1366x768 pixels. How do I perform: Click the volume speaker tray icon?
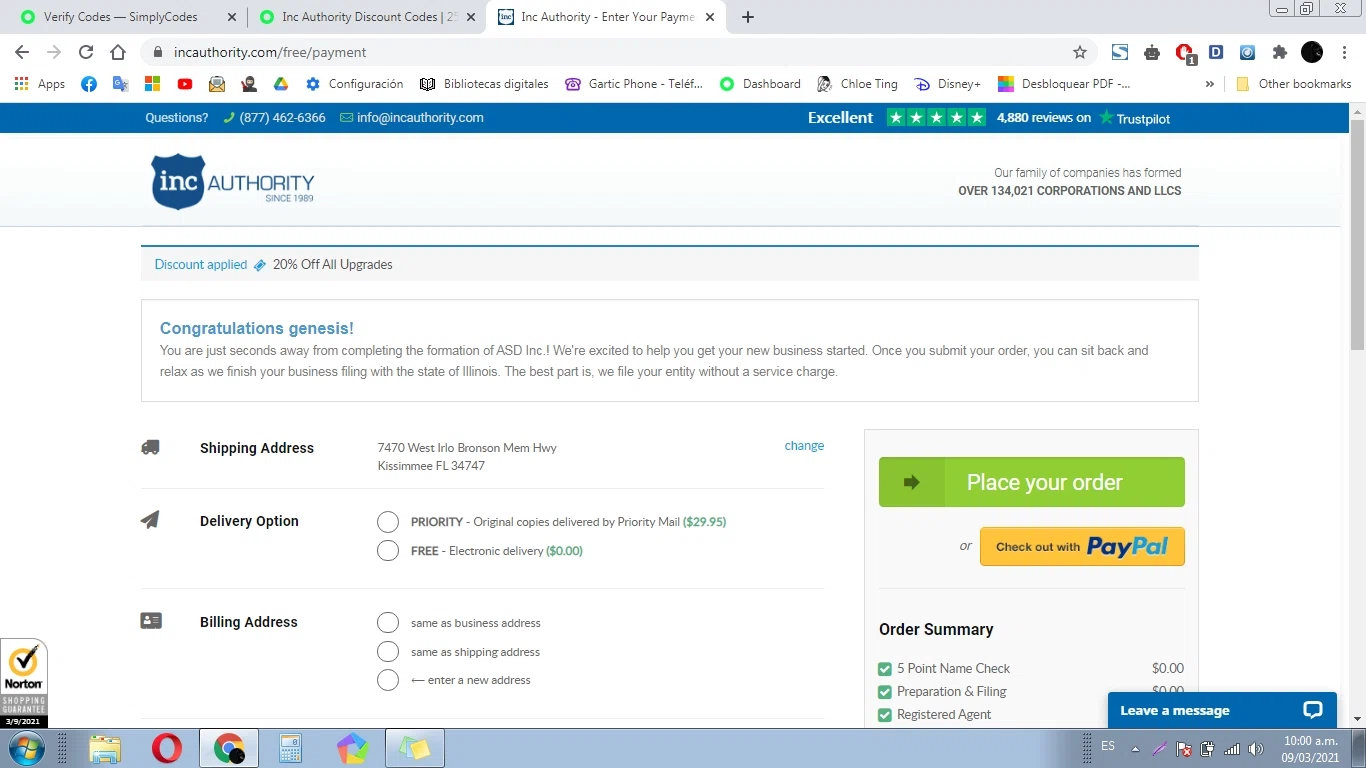[1257, 748]
